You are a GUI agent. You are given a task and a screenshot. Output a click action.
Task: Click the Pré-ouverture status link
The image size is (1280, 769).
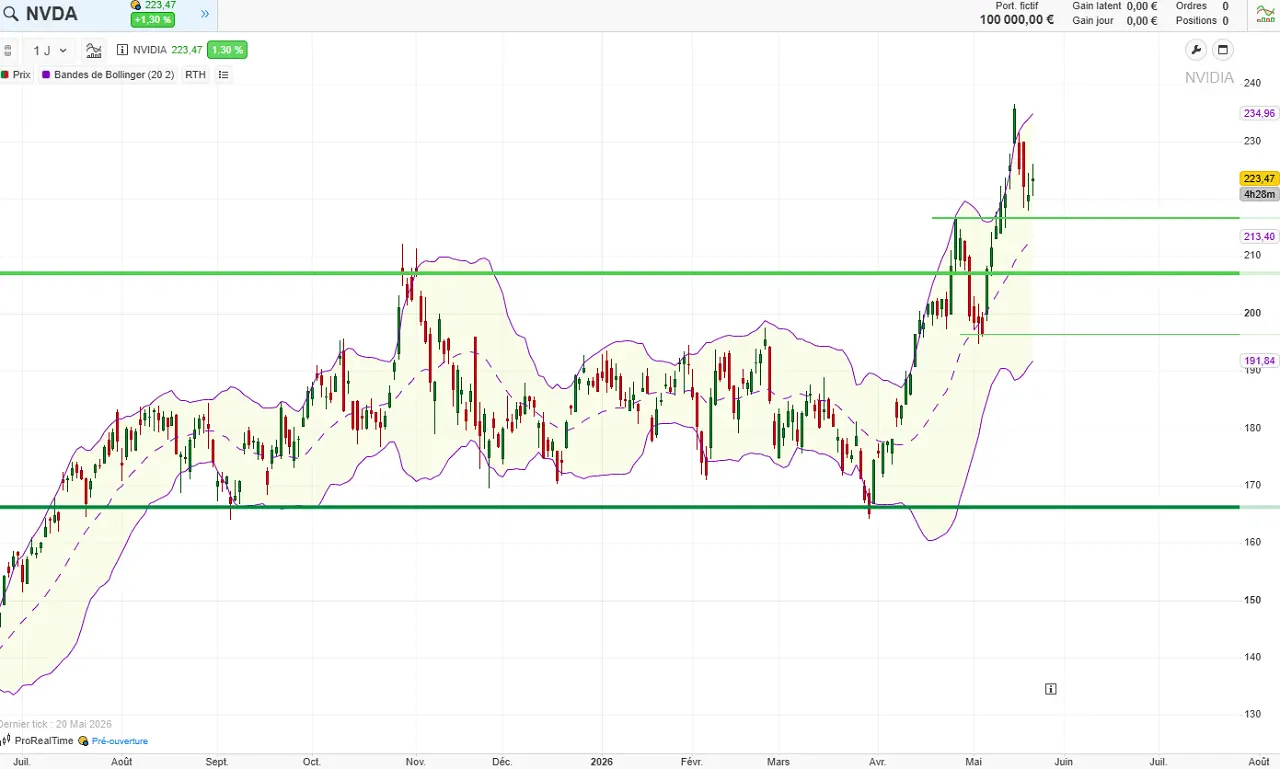[120, 741]
